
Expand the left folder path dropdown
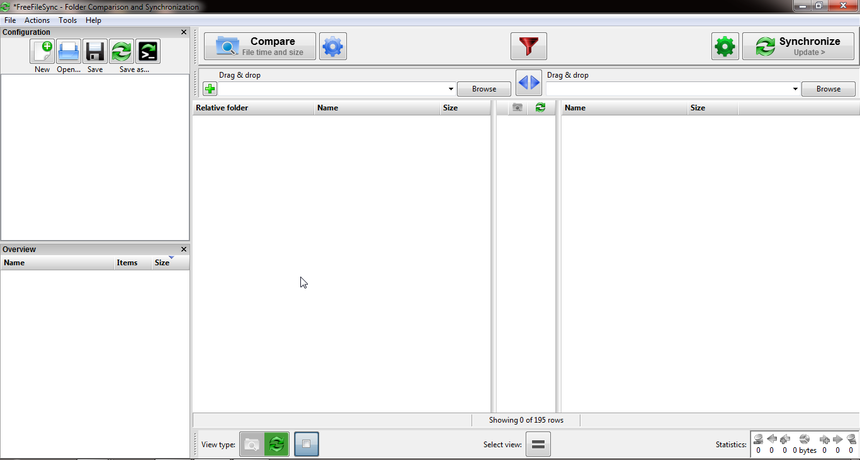[451, 89]
